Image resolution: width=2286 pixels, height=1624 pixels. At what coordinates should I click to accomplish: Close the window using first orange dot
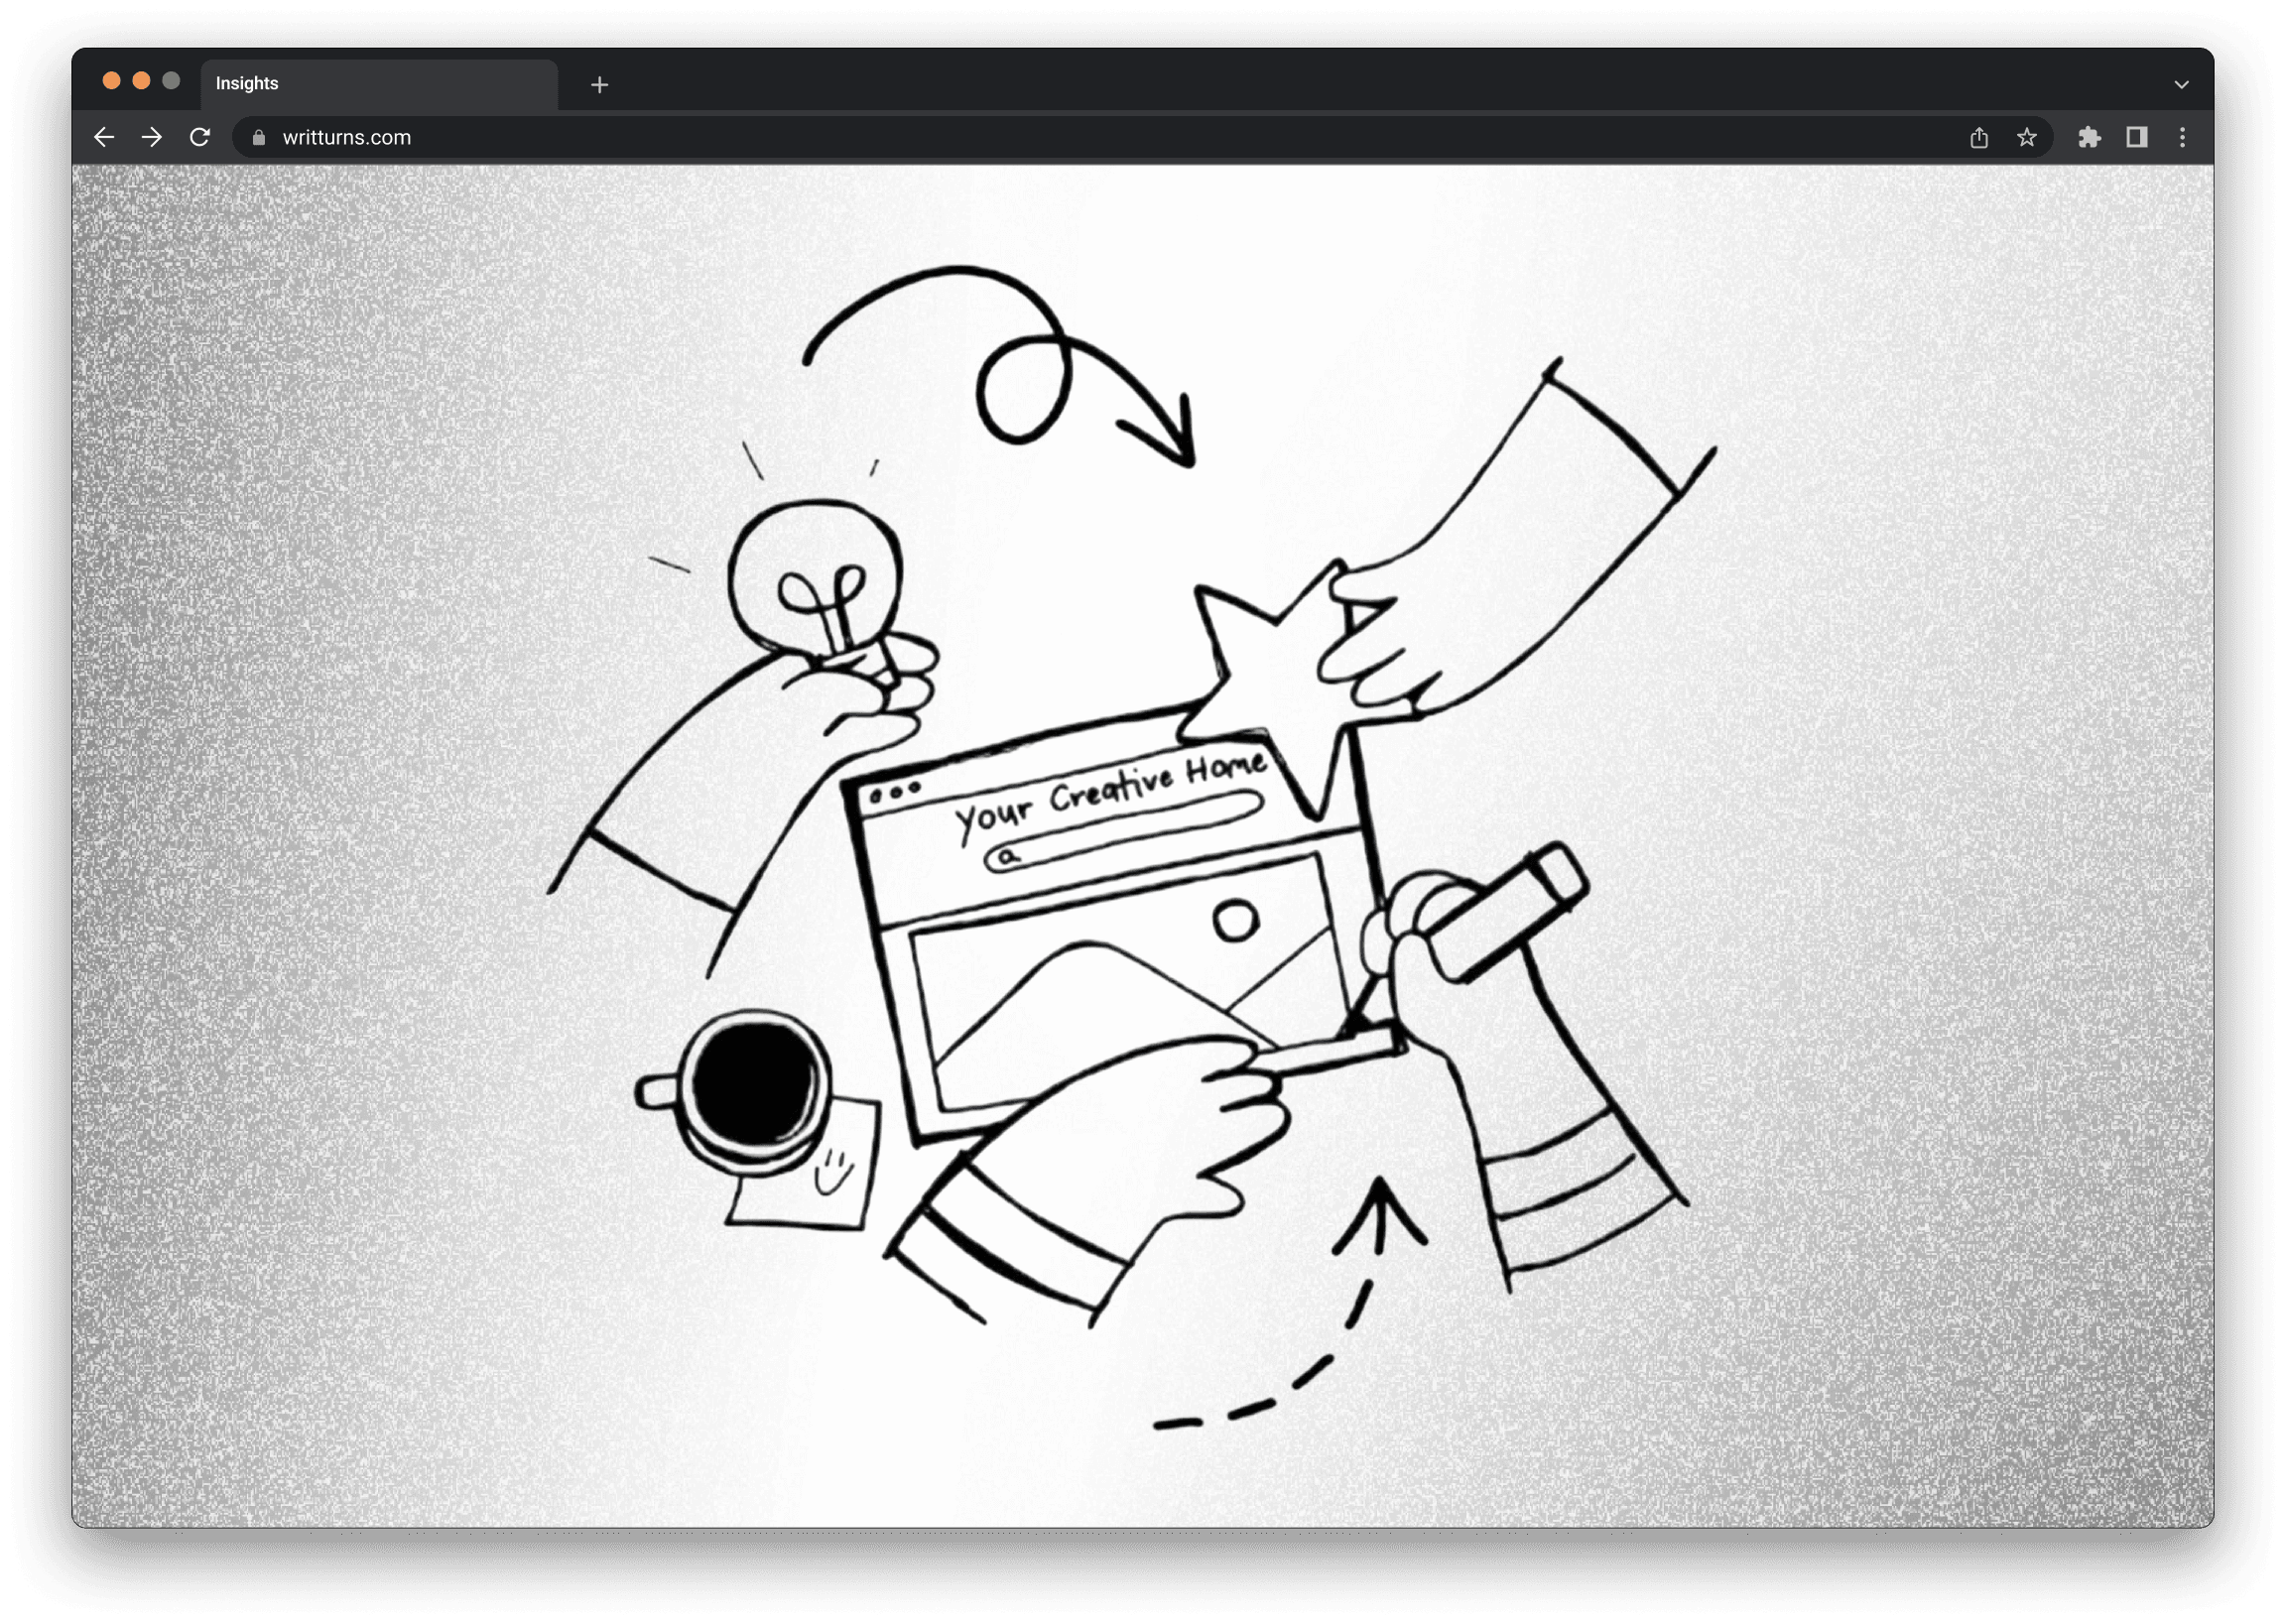click(x=112, y=81)
